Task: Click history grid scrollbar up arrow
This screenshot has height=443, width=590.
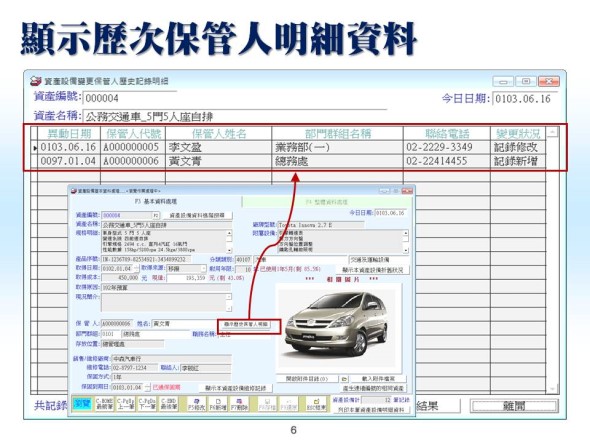Action: point(552,132)
